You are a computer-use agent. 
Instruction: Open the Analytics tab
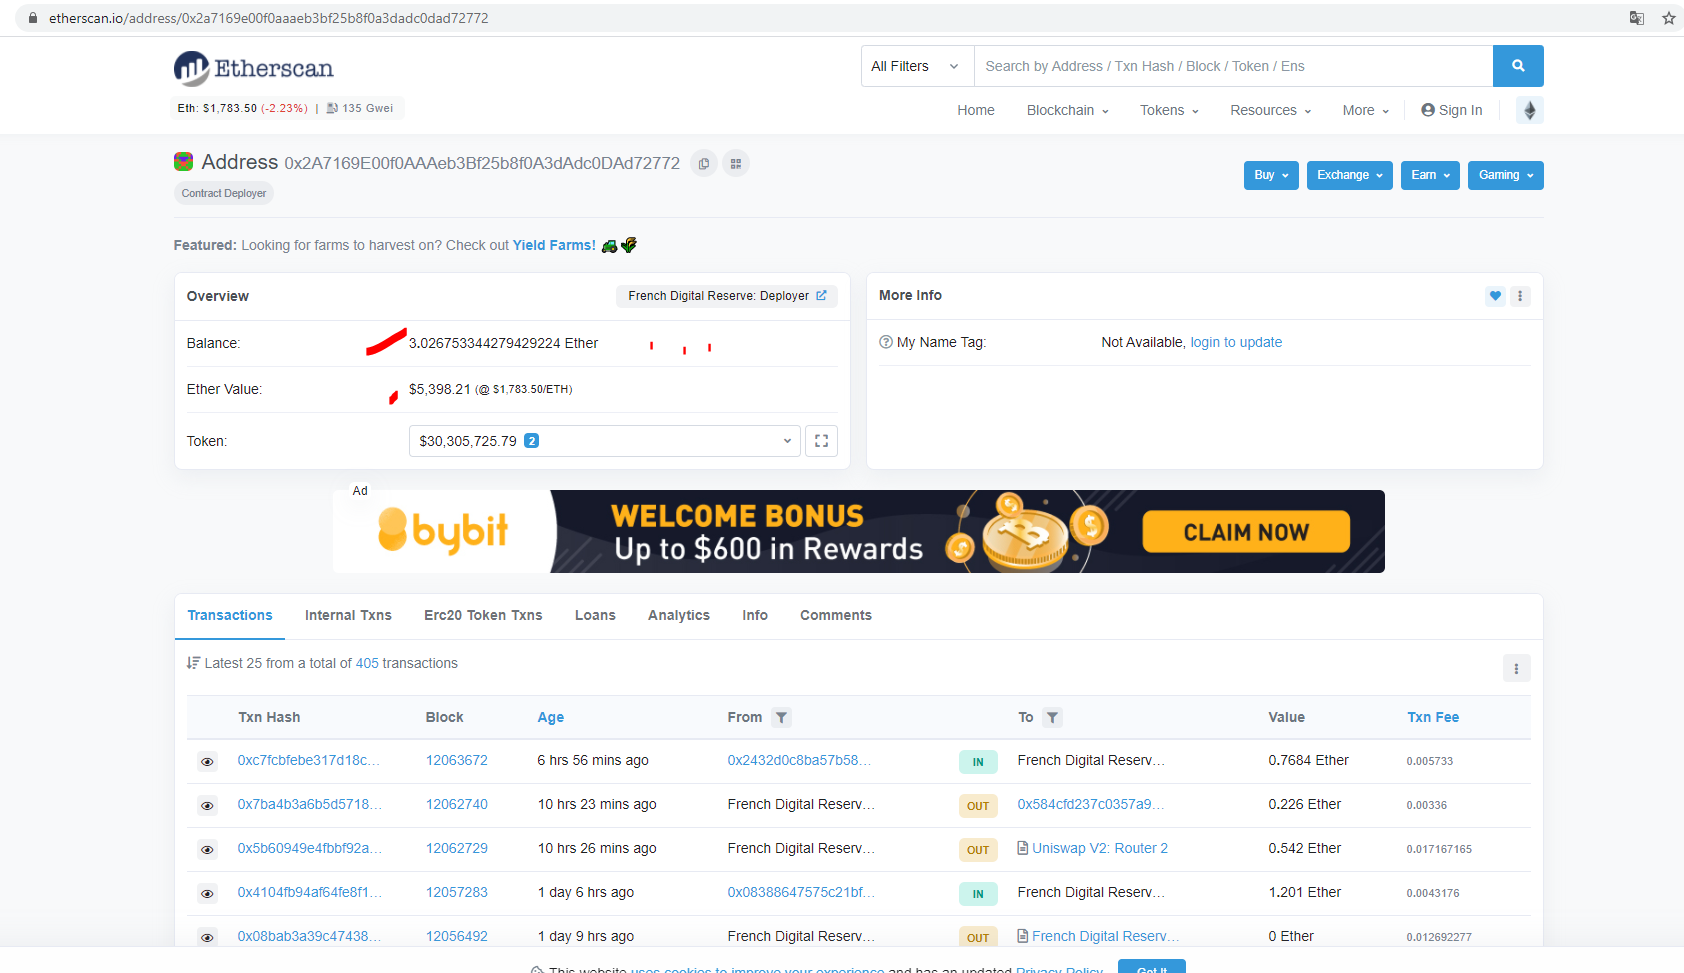[x=678, y=615]
